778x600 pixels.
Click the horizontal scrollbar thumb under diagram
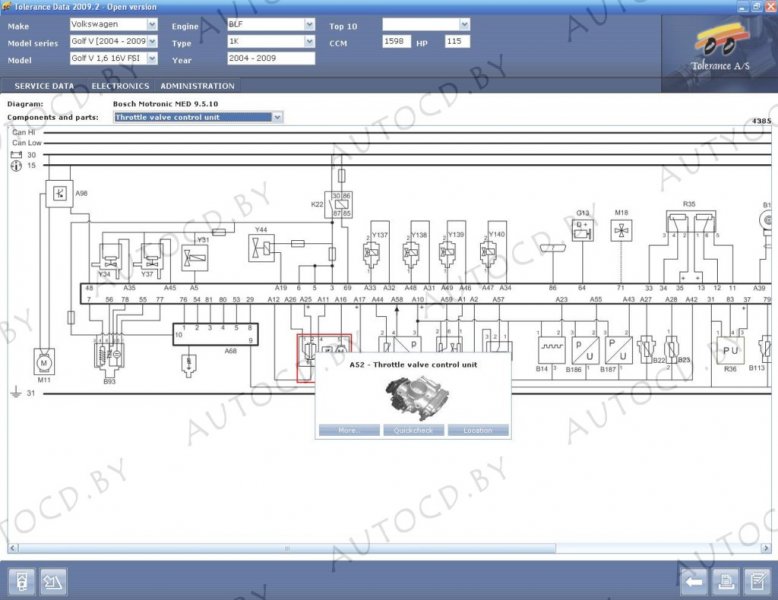(287, 548)
